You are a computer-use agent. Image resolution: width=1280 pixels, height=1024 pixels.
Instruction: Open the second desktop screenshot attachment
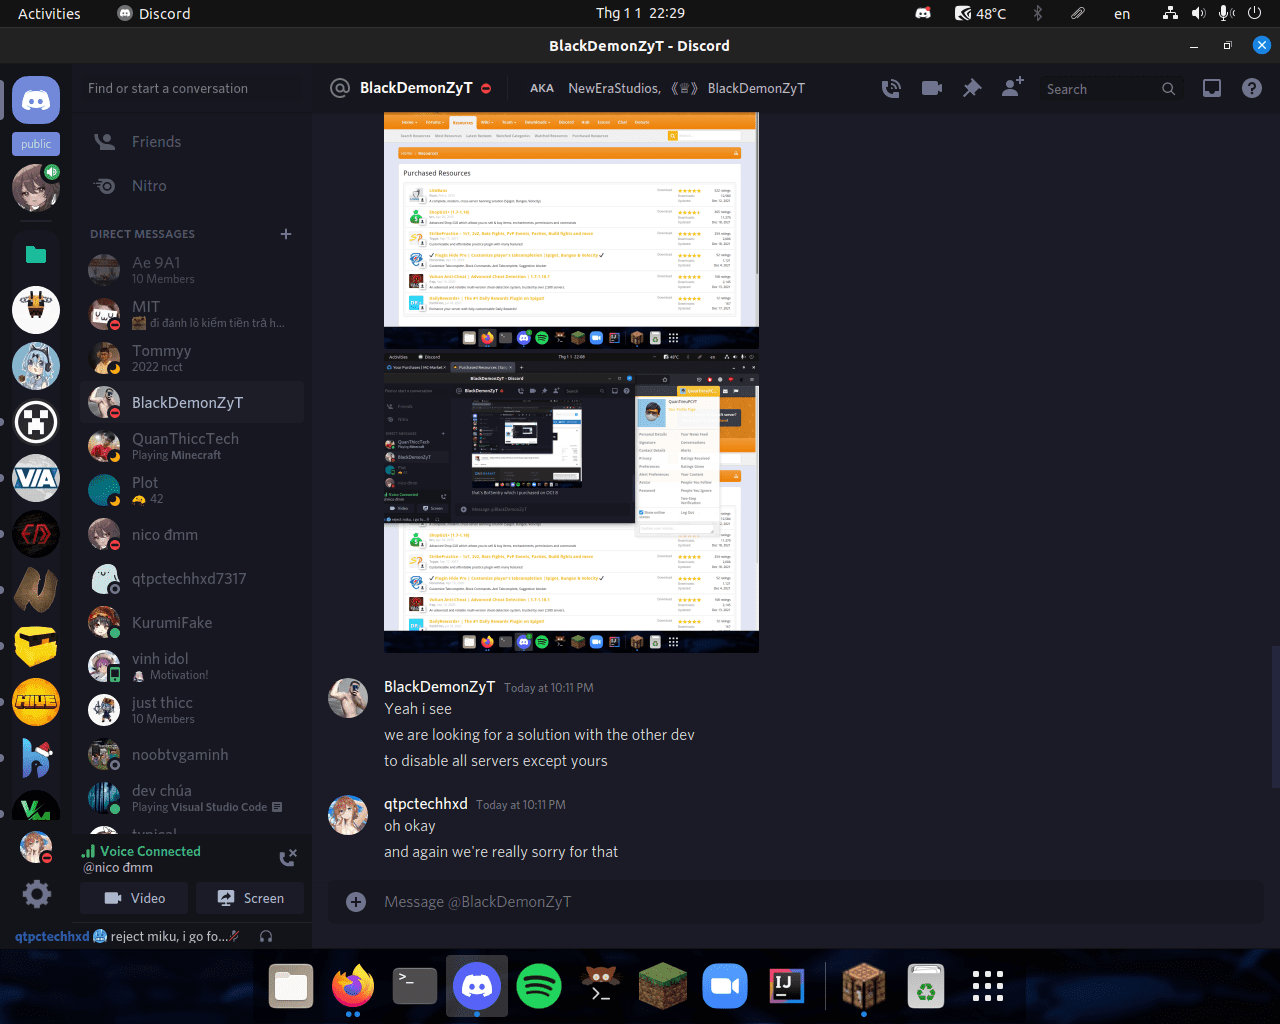[571, 502]
